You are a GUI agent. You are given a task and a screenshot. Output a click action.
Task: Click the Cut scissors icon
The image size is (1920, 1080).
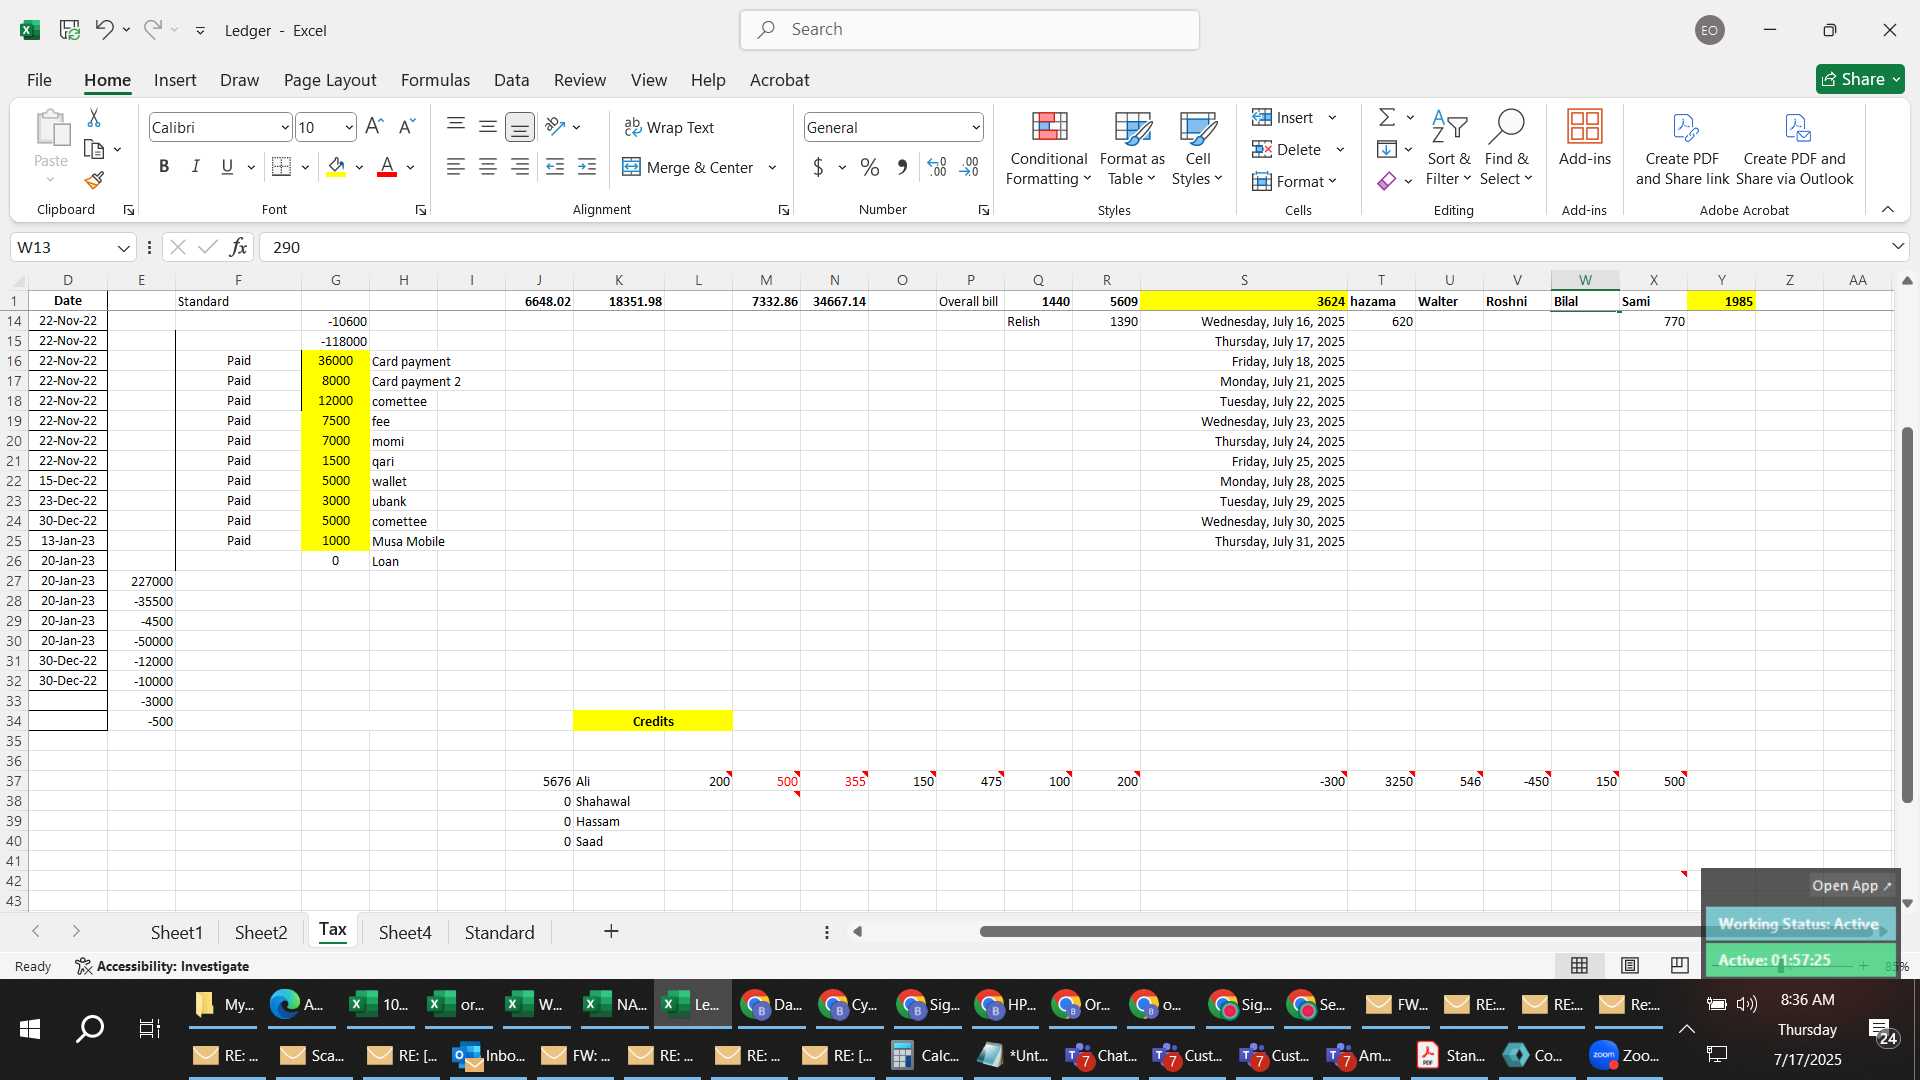(94, 118)
